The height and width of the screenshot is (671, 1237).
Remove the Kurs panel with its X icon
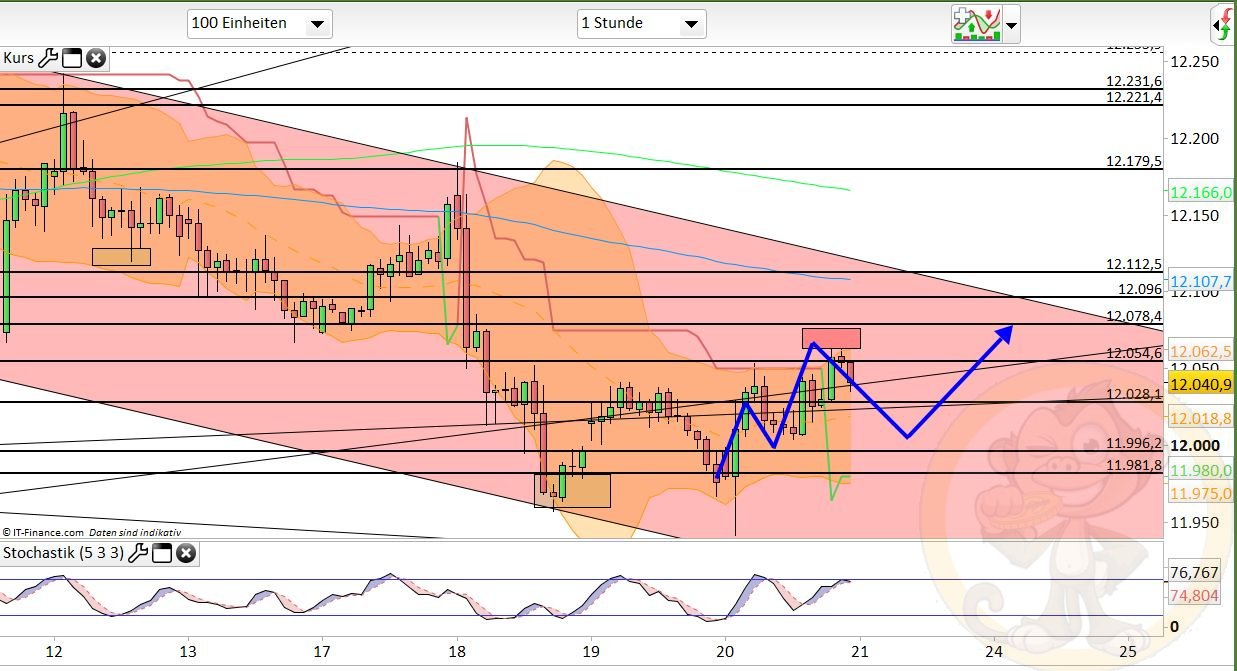(x=95, y=58)
